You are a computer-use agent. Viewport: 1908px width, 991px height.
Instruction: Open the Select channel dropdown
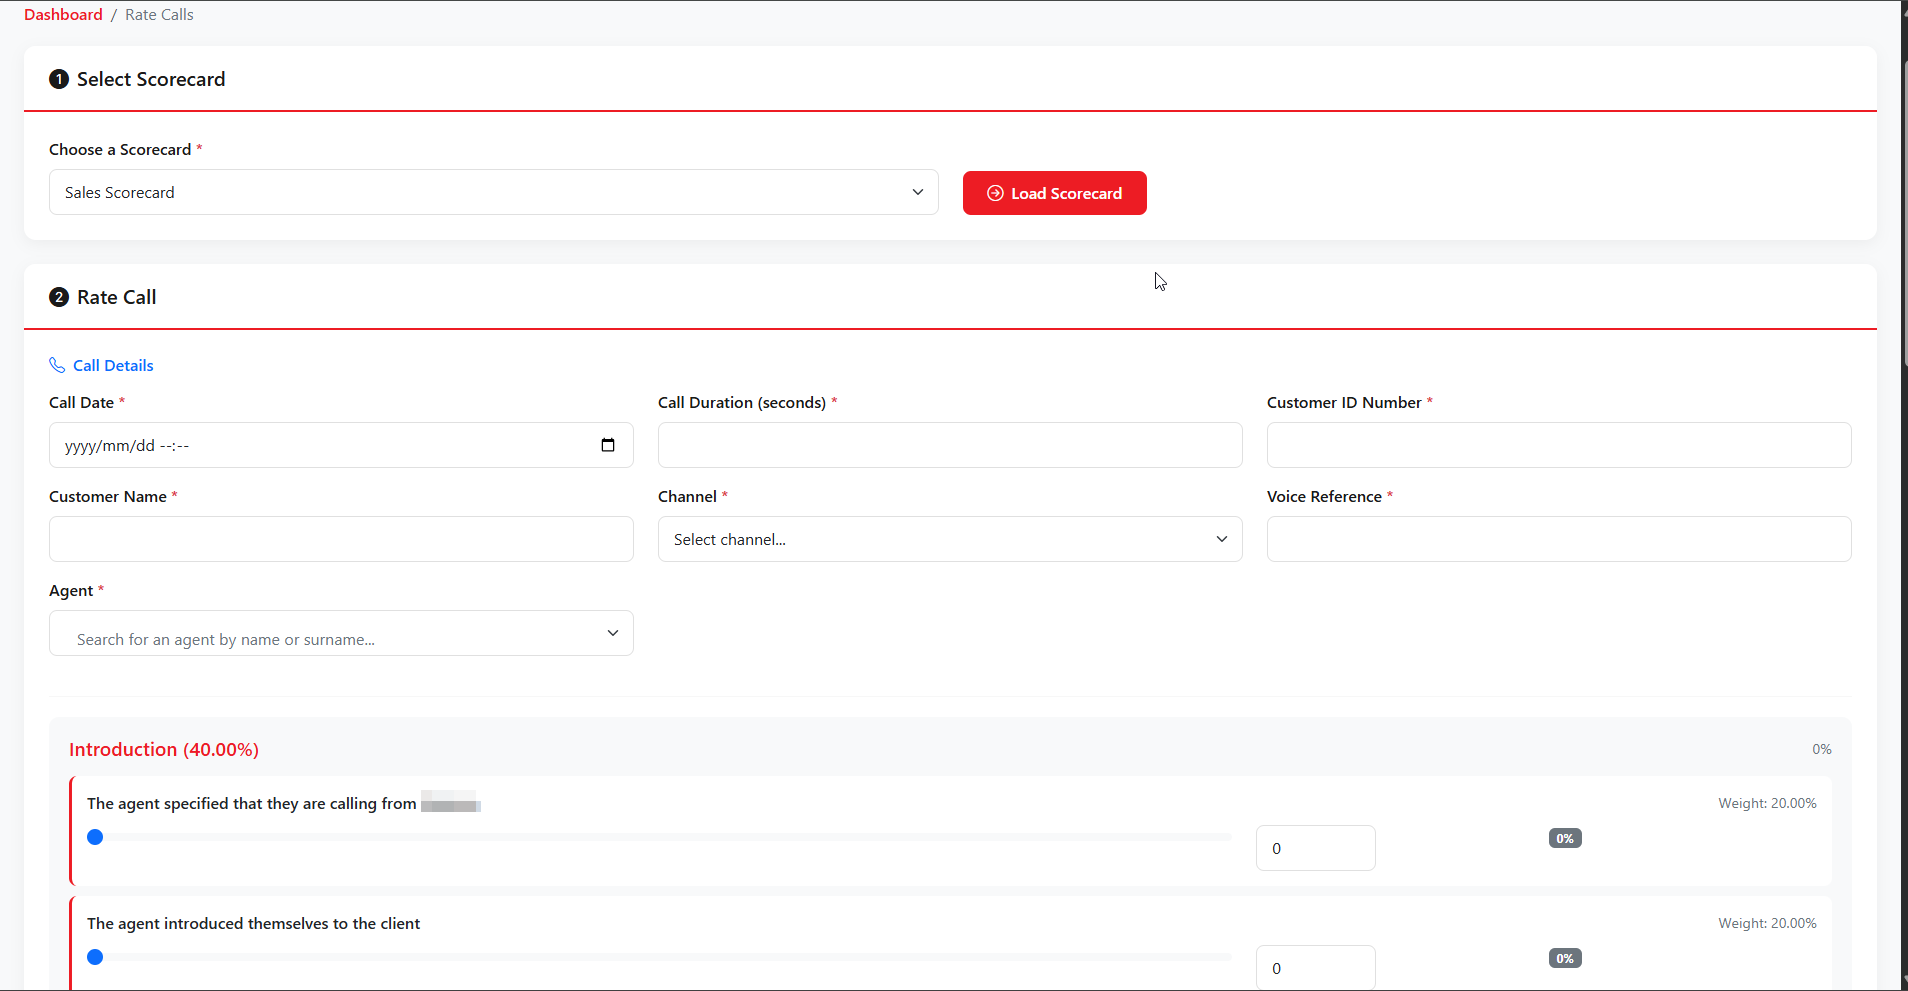pyautogui.click(x=950, y=539)
